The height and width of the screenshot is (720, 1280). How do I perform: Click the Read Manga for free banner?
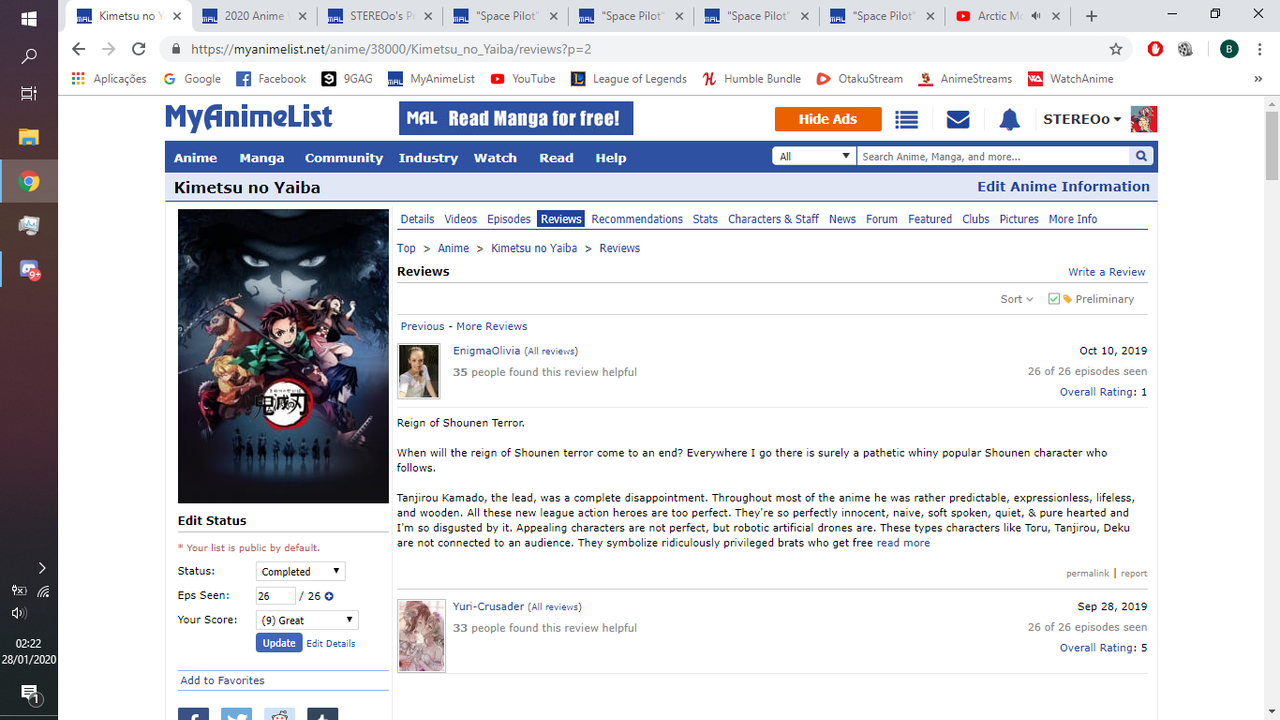(516, 119)
